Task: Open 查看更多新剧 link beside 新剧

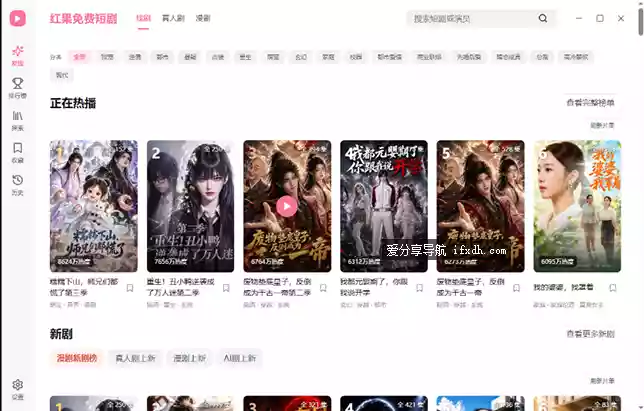Action: coord(590,334)
